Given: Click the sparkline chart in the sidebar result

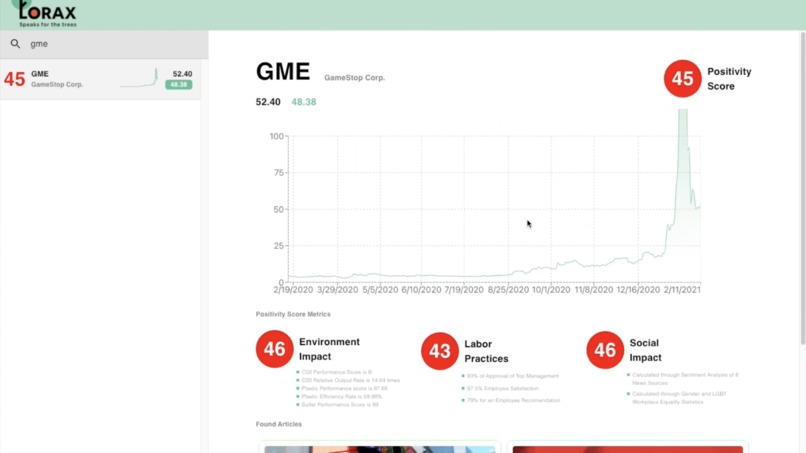Looking at the screenshot, I should pos(139,78).
